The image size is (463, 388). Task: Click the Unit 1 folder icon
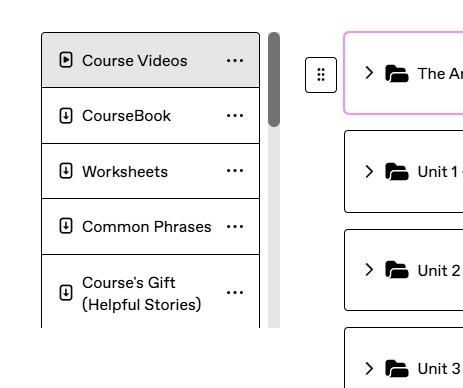point(396,172)
